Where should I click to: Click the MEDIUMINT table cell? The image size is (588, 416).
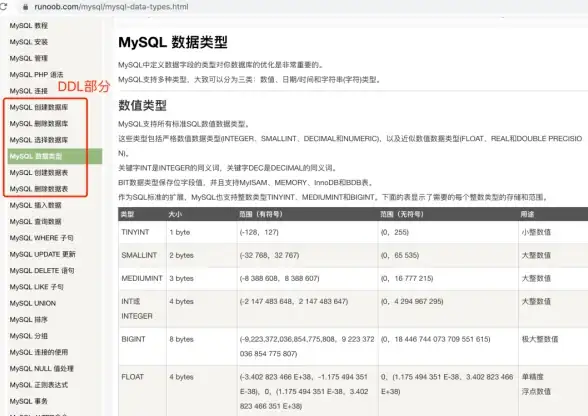[142, 278]
